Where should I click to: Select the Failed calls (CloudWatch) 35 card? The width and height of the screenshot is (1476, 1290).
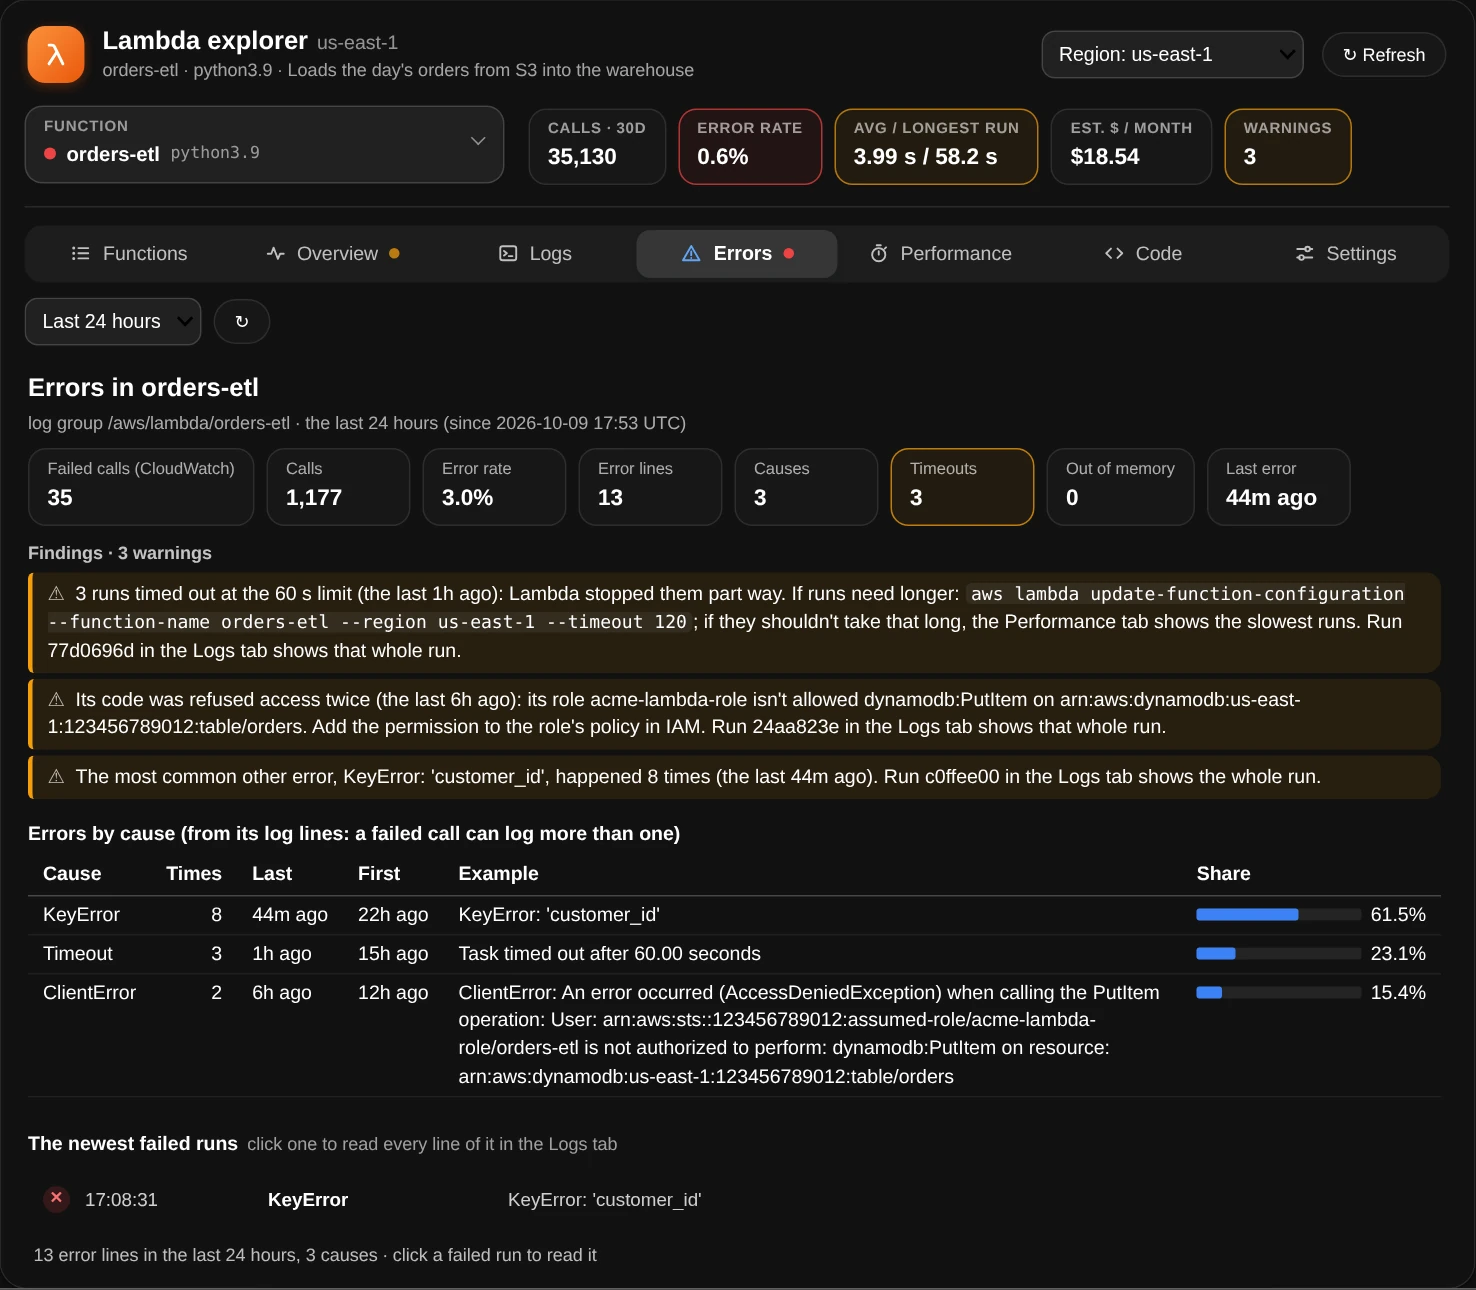pos(141,487)
